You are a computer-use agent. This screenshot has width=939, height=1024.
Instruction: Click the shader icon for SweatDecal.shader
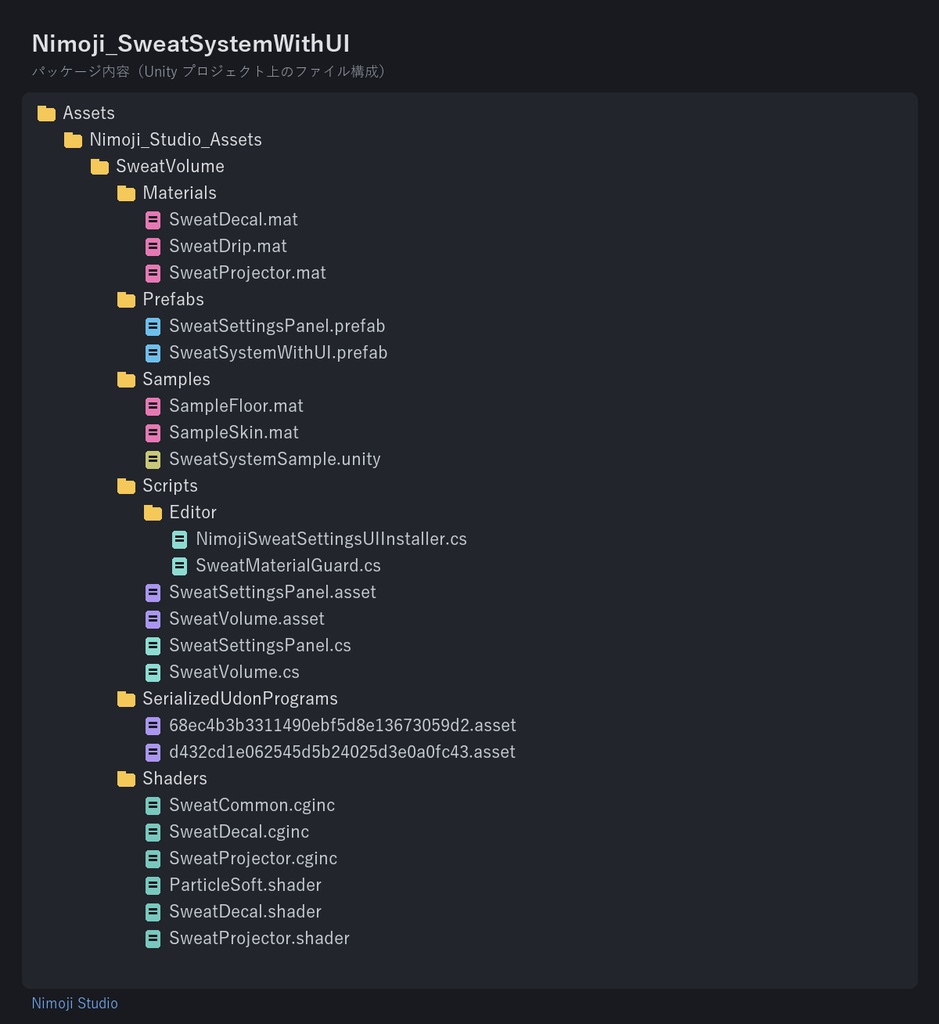(153, 912)
